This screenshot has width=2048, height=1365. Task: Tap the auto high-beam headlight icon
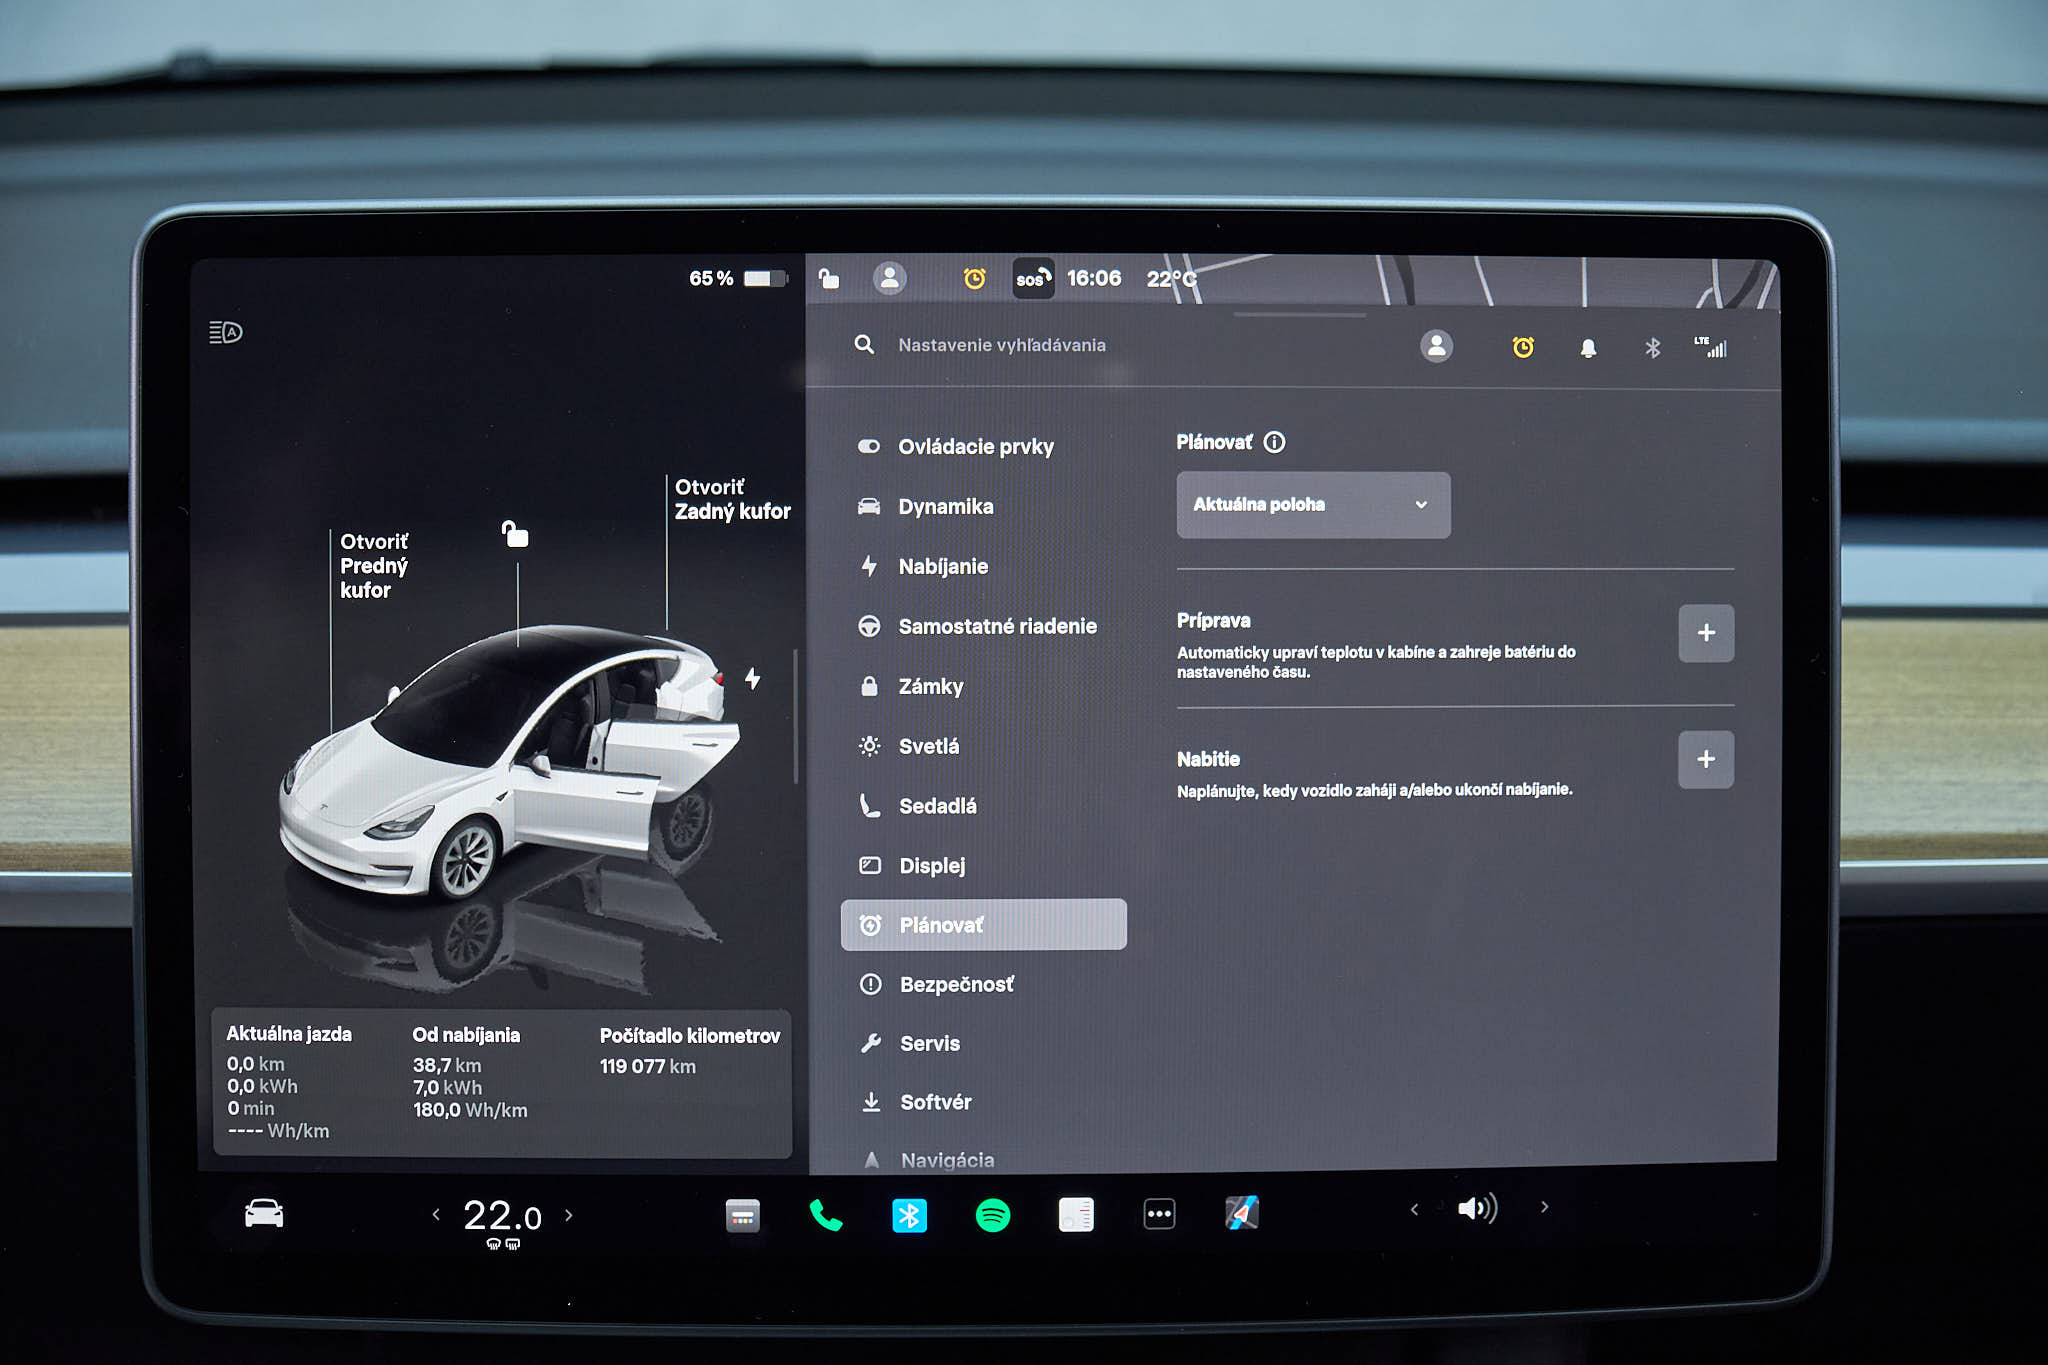click(x=226, y=332)
